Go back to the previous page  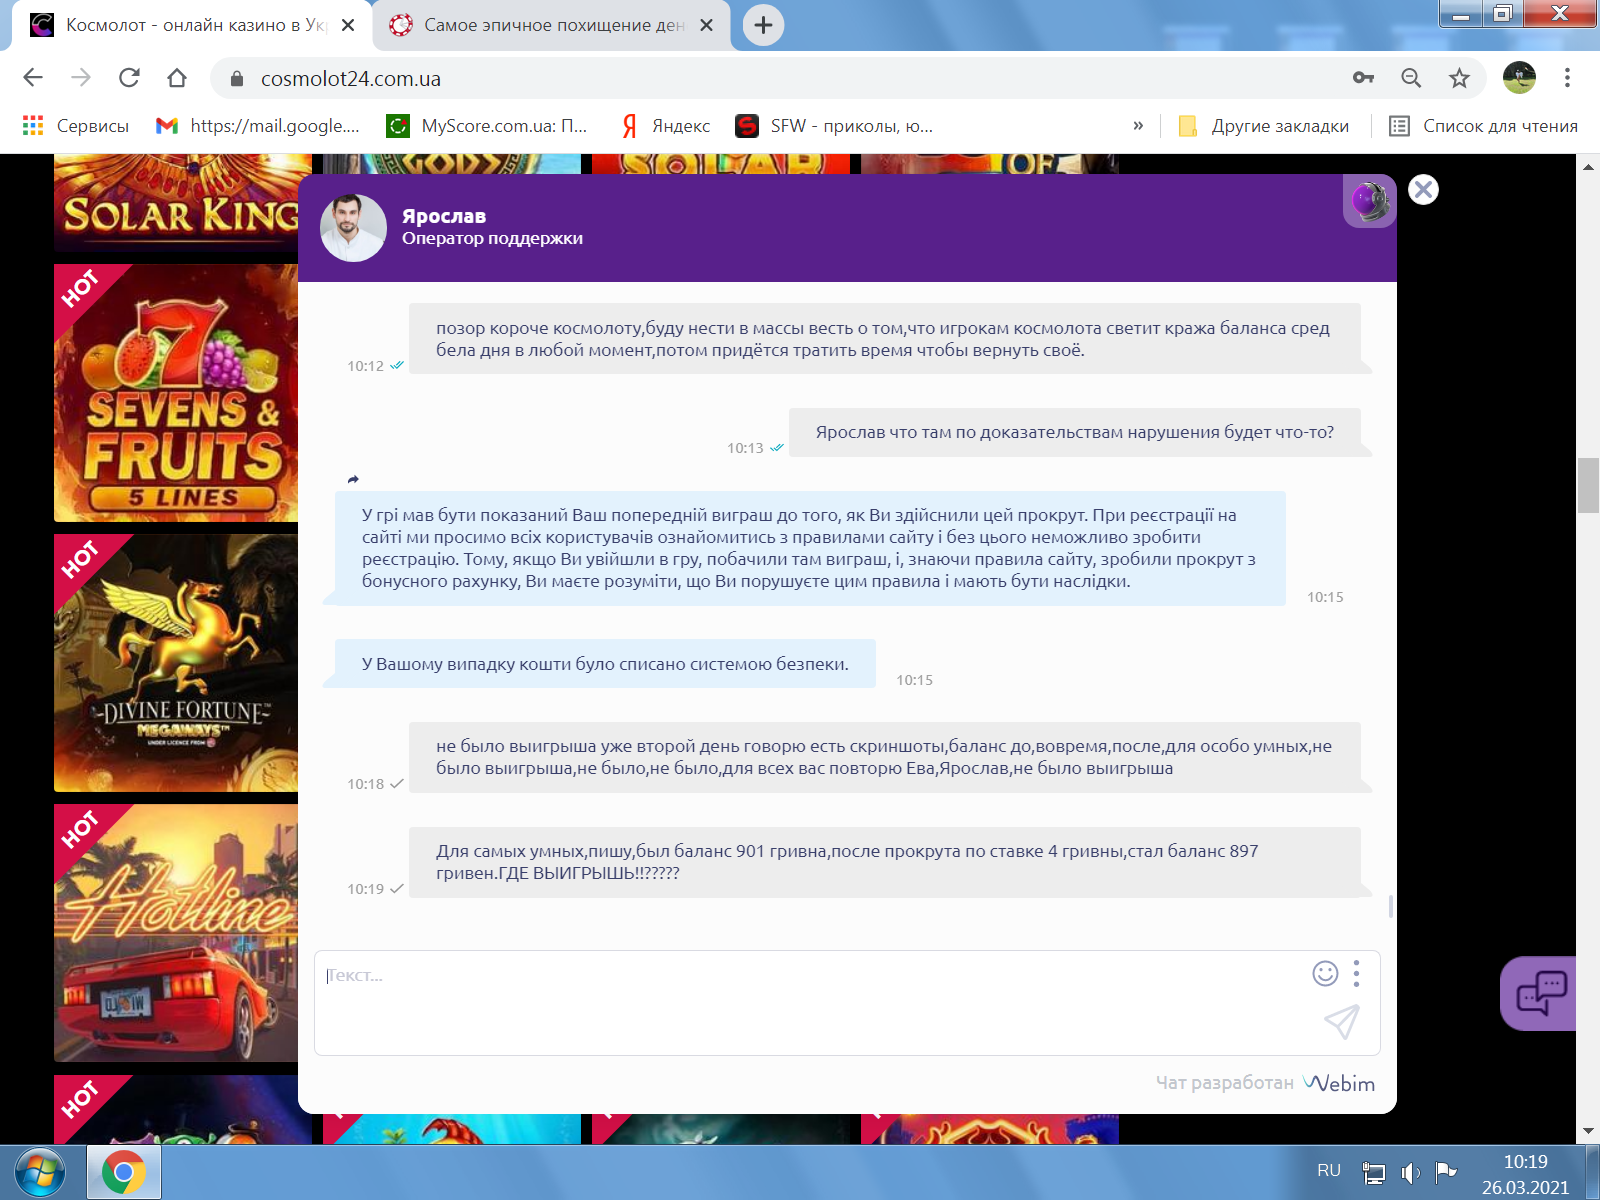(x=33, y=78)
